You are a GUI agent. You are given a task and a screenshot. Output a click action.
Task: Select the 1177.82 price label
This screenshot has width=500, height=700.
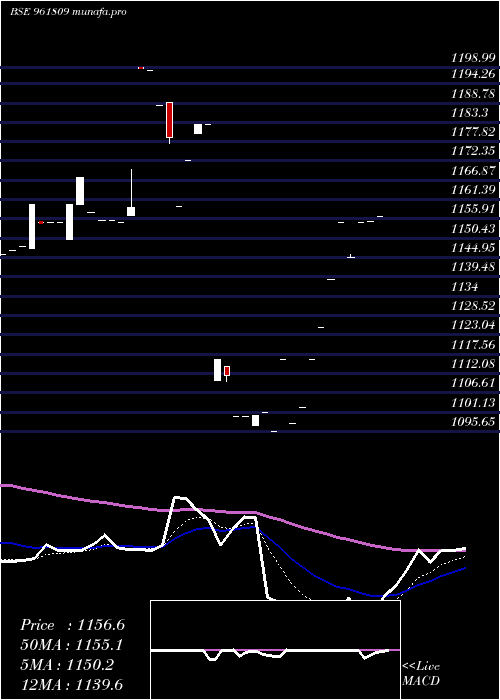(x=473, y=132)
